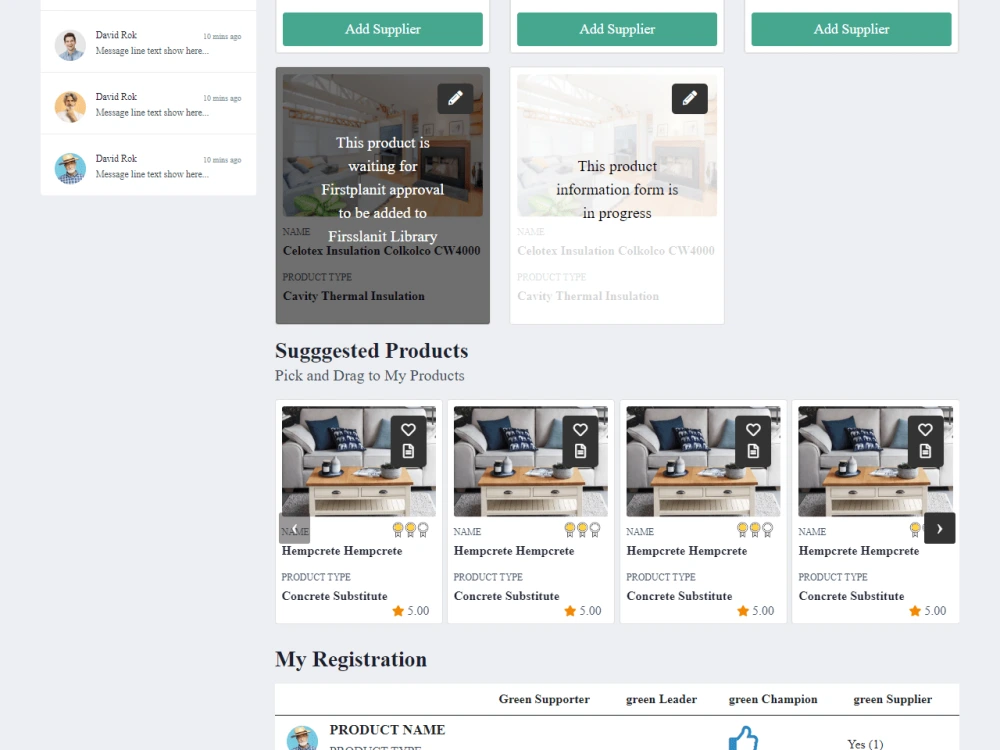Show previous suggested products with left arrow
Viewport: 1000px width, 750px height.
click(x=295, y=528)
